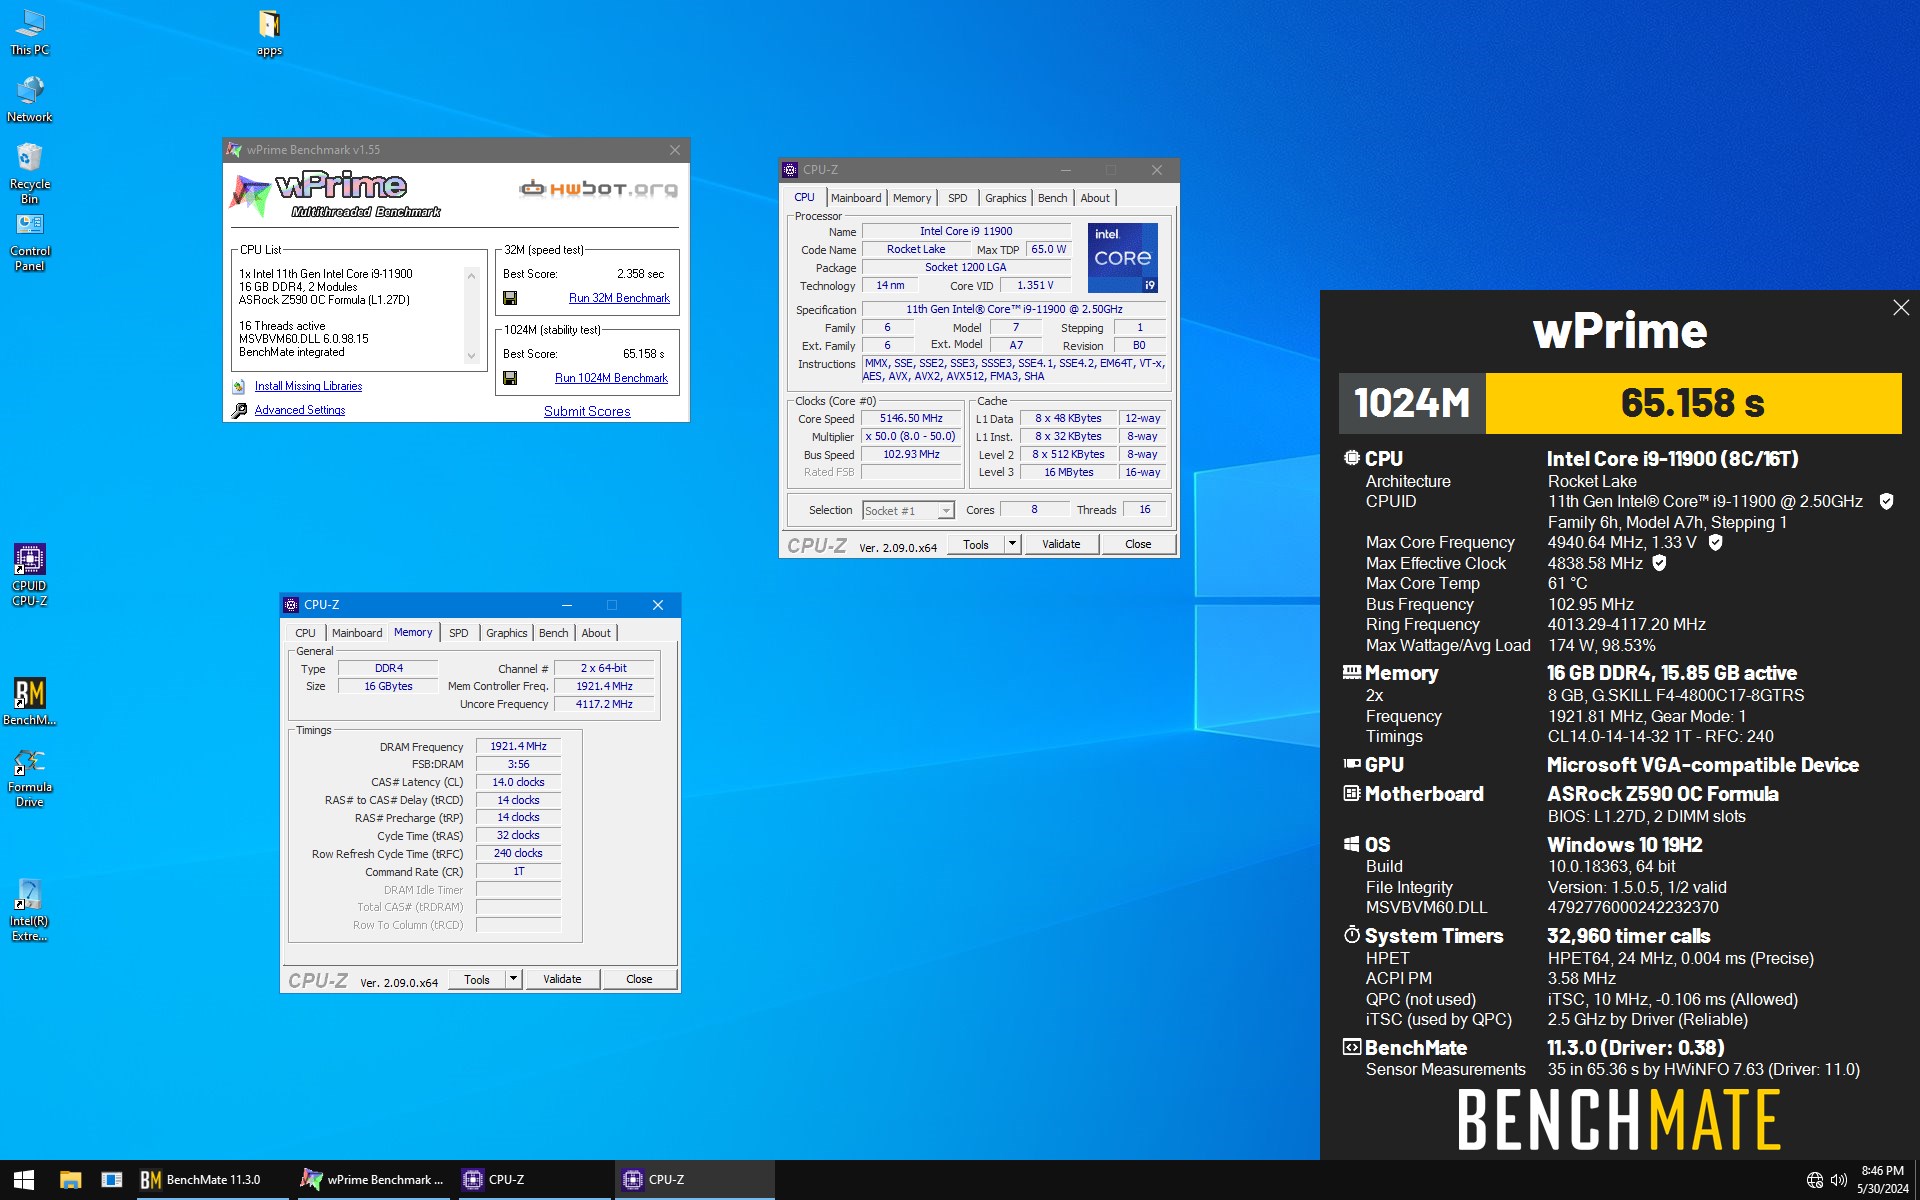
Task: Click the Core Speed value field
Action: point(911,419)
